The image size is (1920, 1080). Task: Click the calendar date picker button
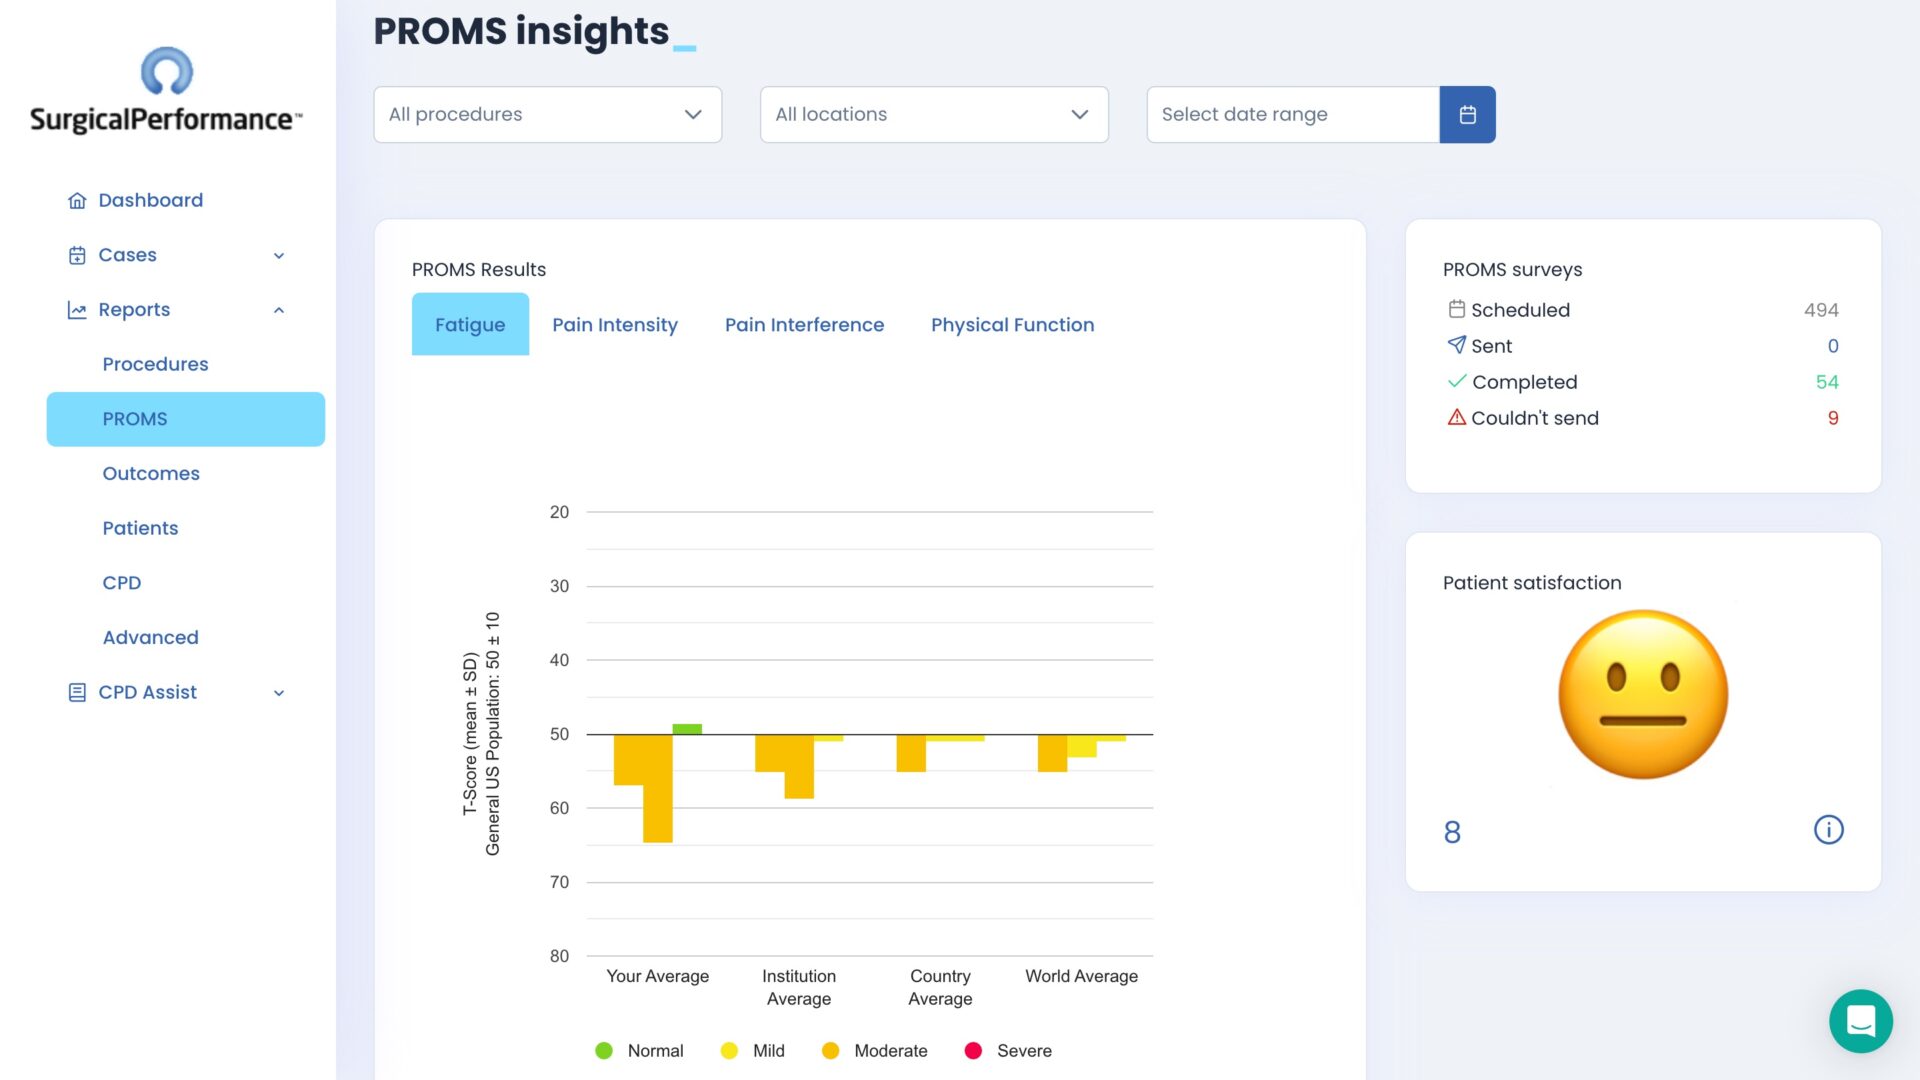tap(1467, 114)
